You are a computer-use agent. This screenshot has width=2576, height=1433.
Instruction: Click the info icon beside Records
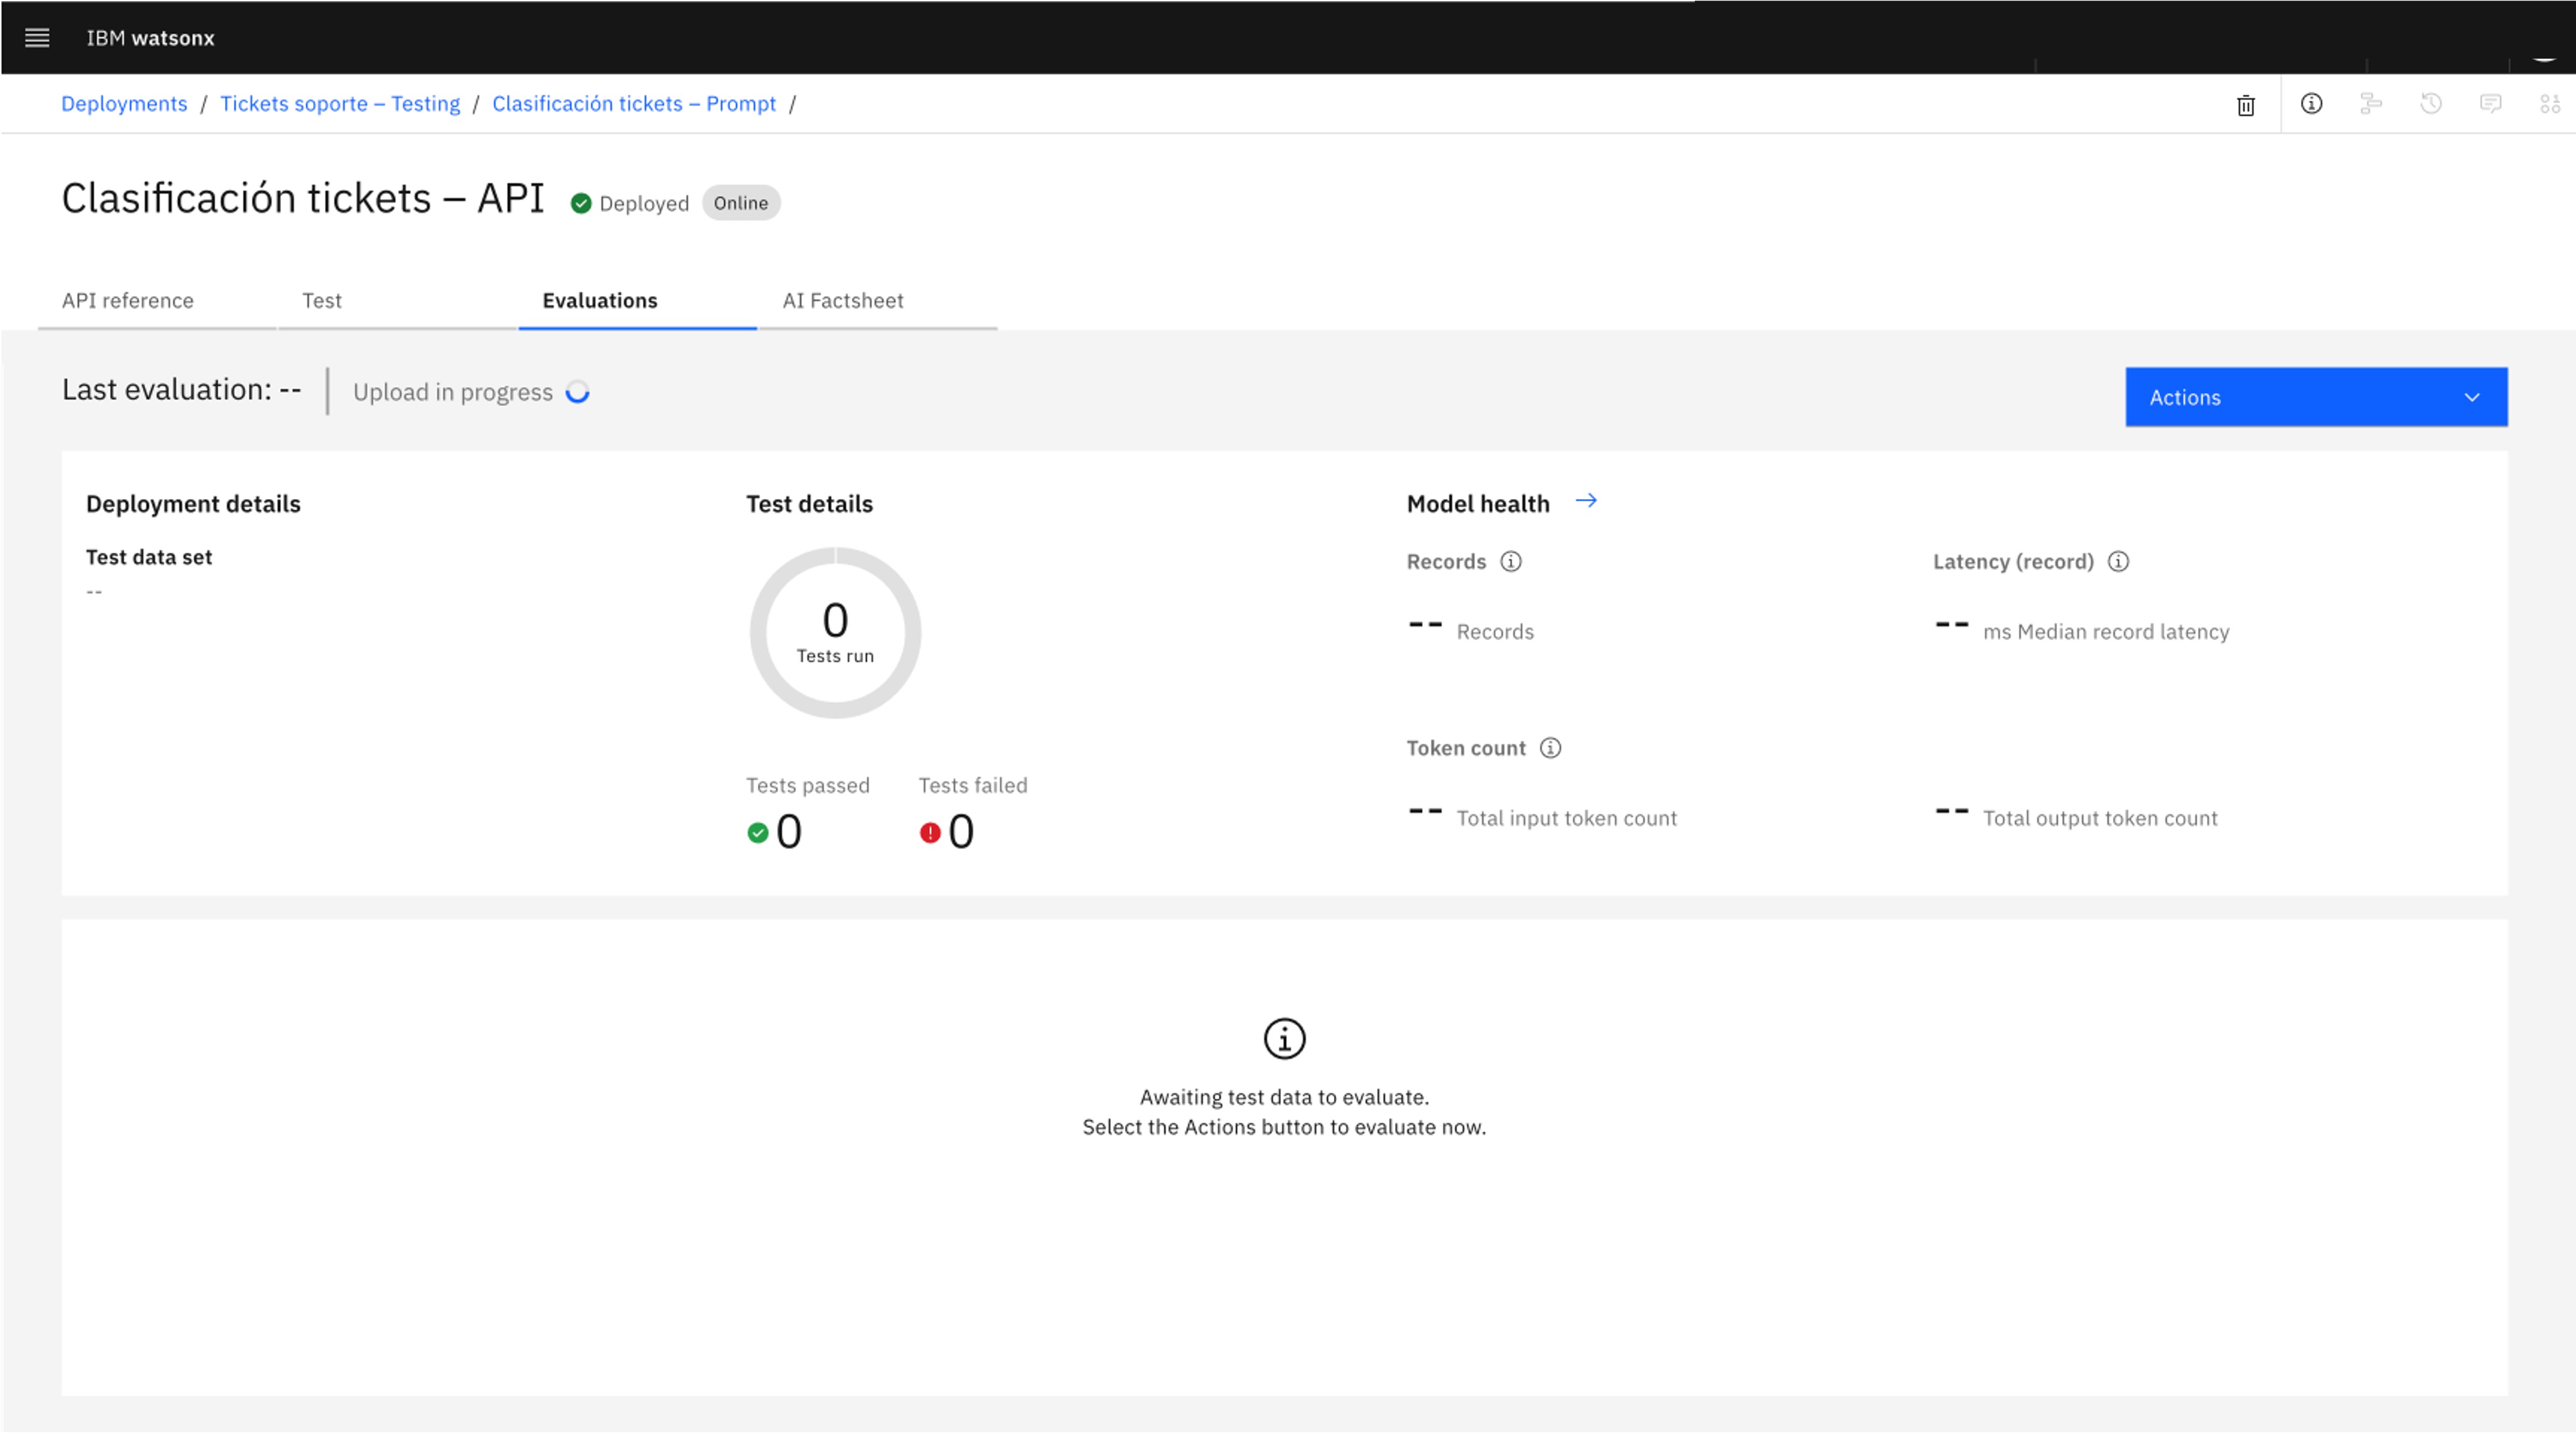coord(1511,562)
